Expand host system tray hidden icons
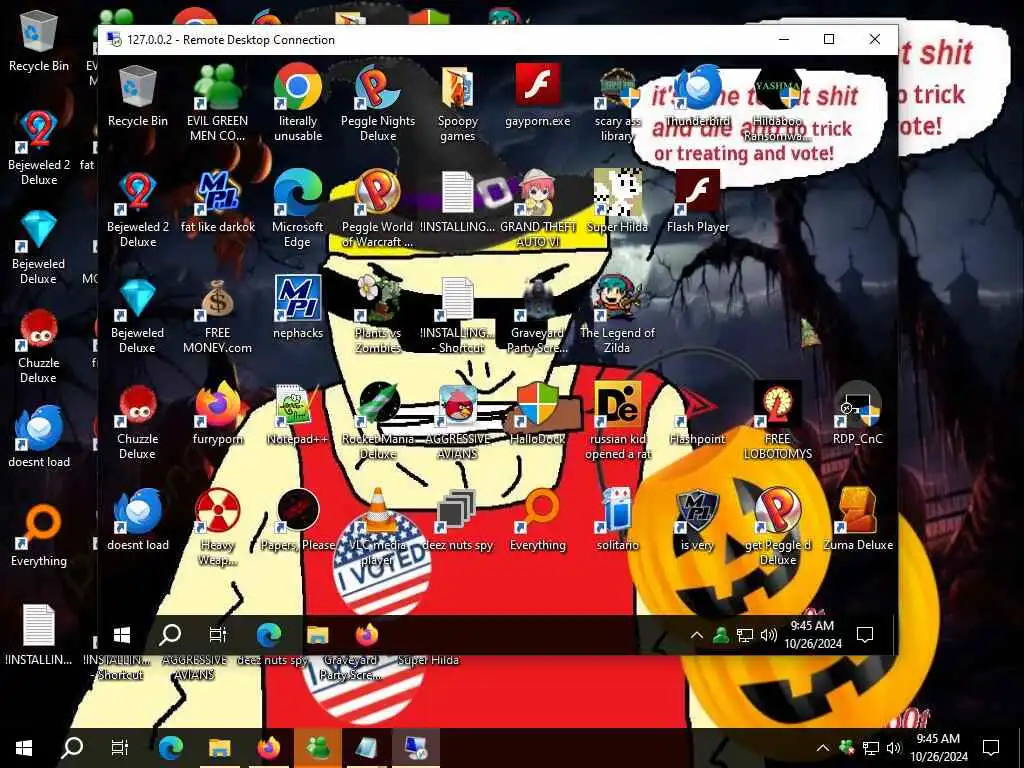The width and height of the screenshot is (1024, 768). tap(822, 748)
